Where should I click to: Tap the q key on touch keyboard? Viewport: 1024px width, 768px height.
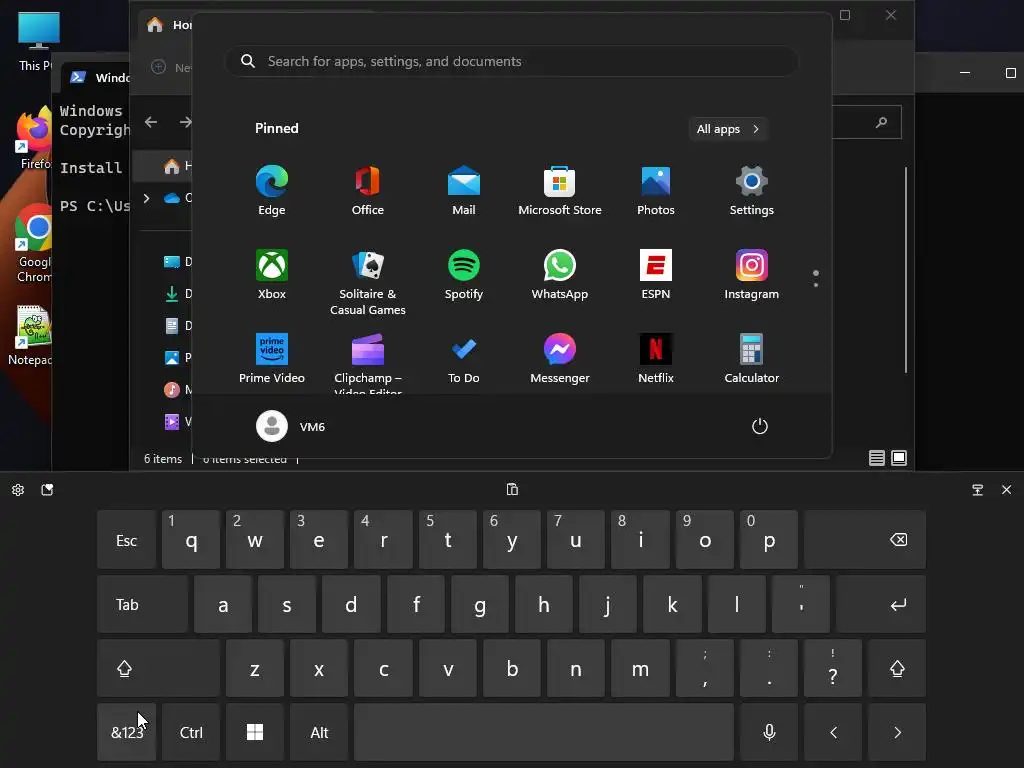pyautogui.click(x=191, y=540)
